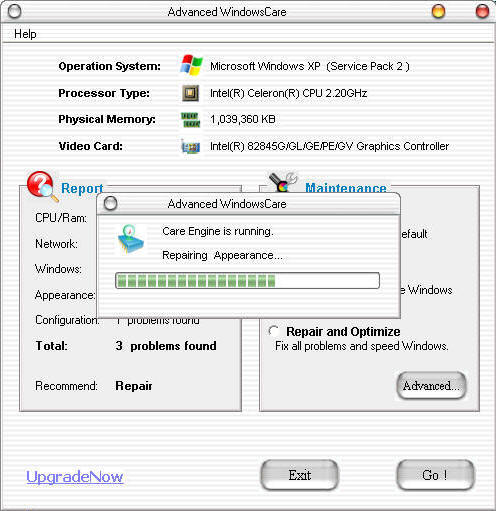496x511 pixels.
Task: Open the Help menu
Action: [x=25, y=34]
